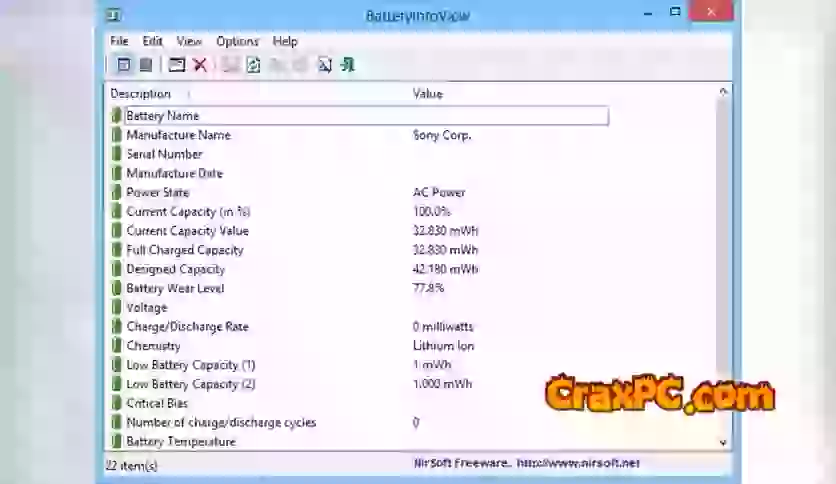The width and height of the screenshot is (836, 484).
Task: Click the battery icon beside Battery Wear Level
Action: 116,288
